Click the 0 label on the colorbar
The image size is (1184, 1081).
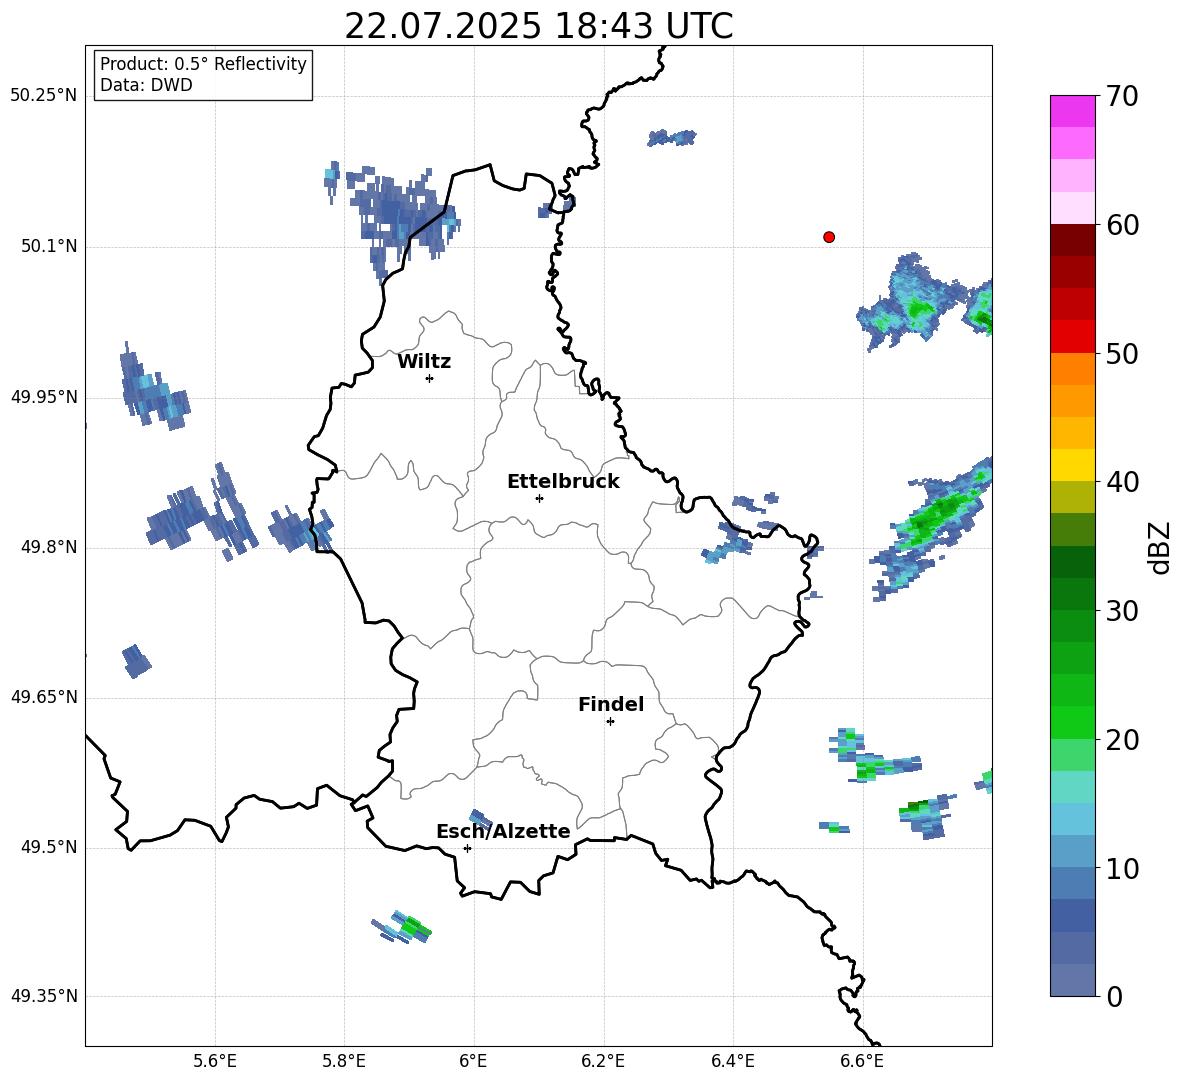click(x=1114, y=997)
